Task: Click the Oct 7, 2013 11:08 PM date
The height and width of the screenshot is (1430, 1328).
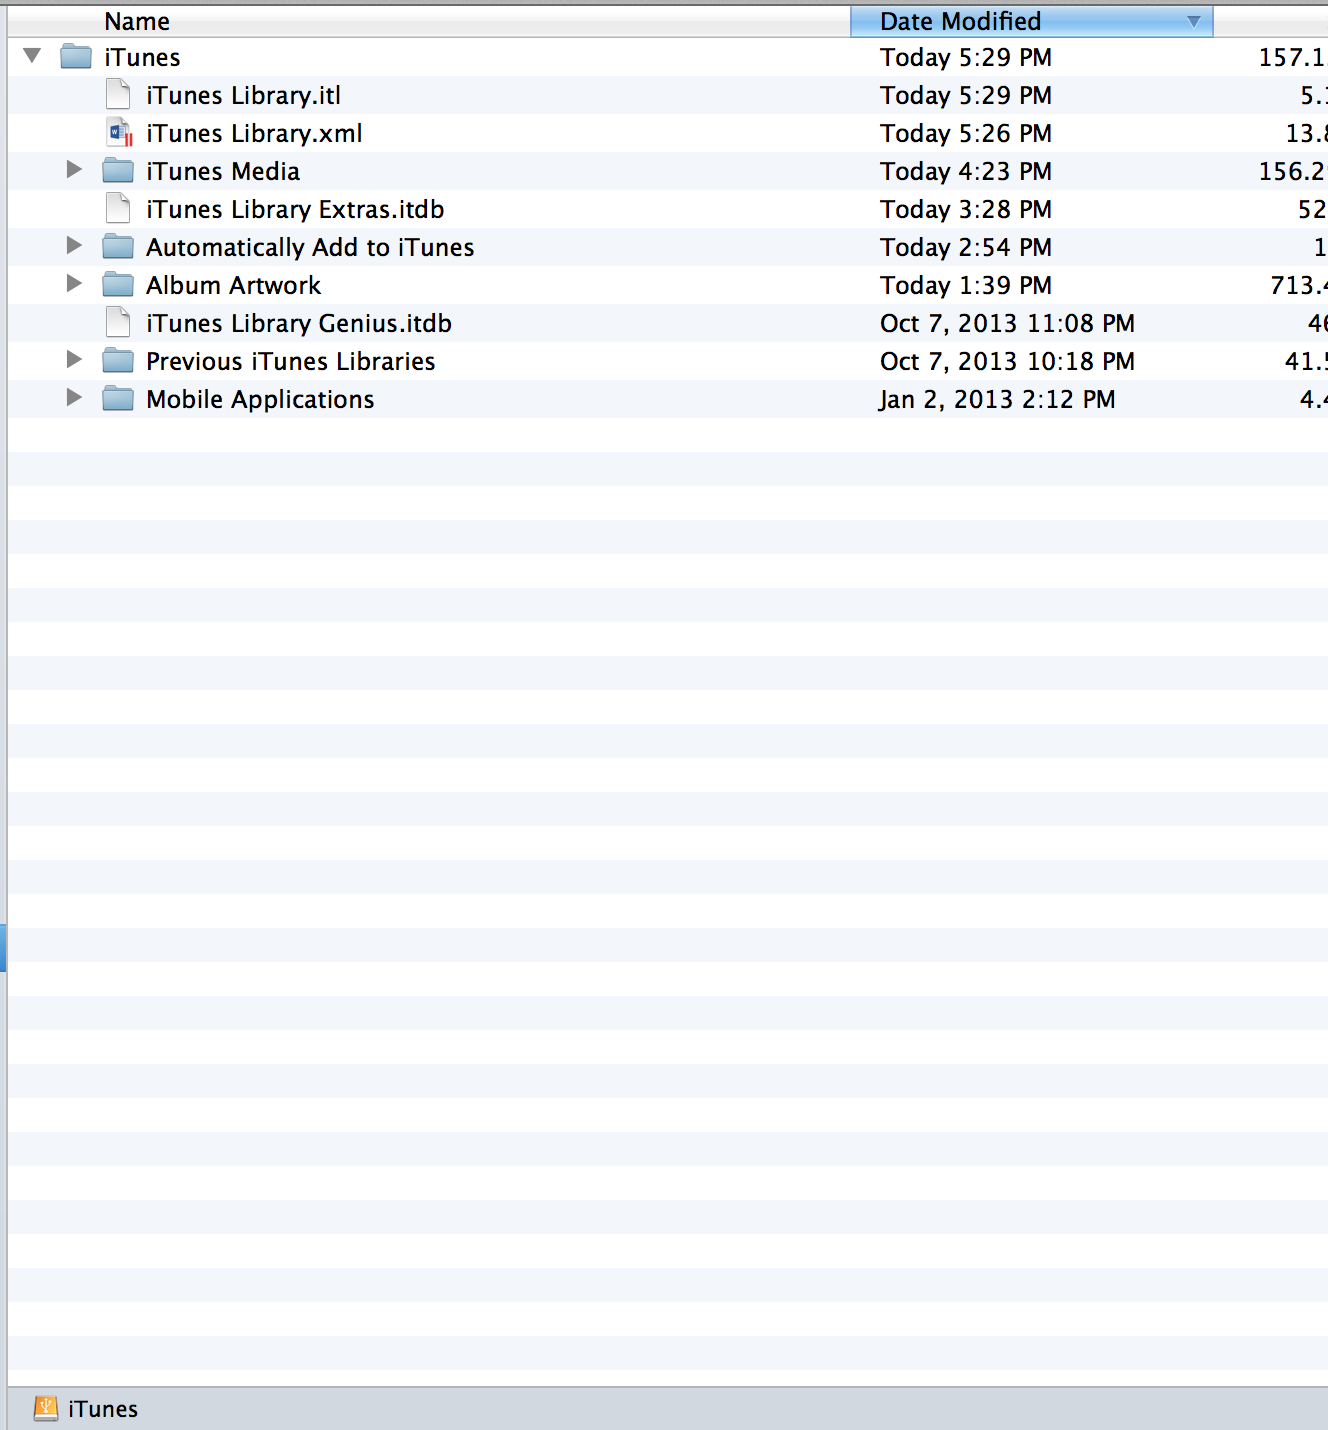Action: tap(1007, 323)
